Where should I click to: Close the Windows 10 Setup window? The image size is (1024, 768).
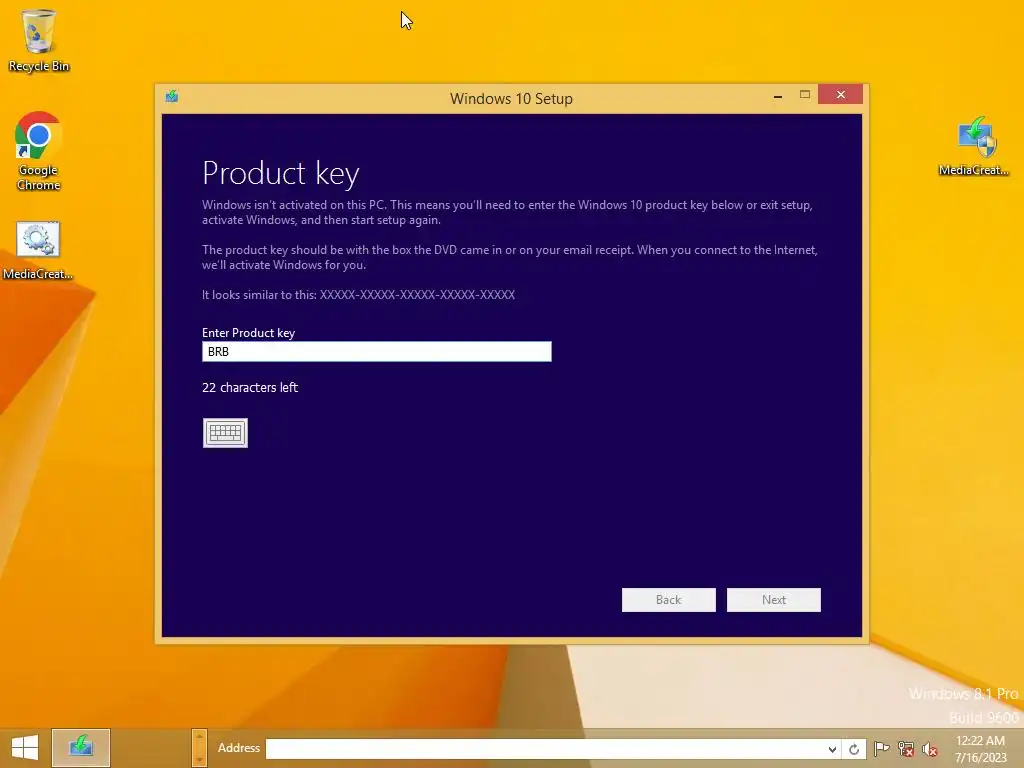[x=840, y=95]
